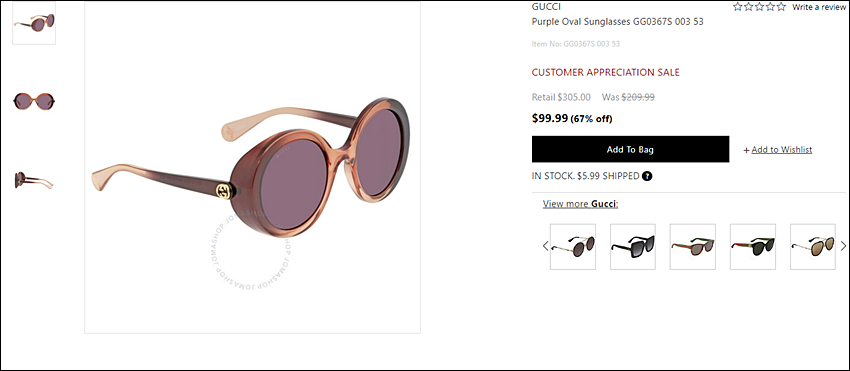
Task: Select the angled view thumbnail
Action: 34,23
